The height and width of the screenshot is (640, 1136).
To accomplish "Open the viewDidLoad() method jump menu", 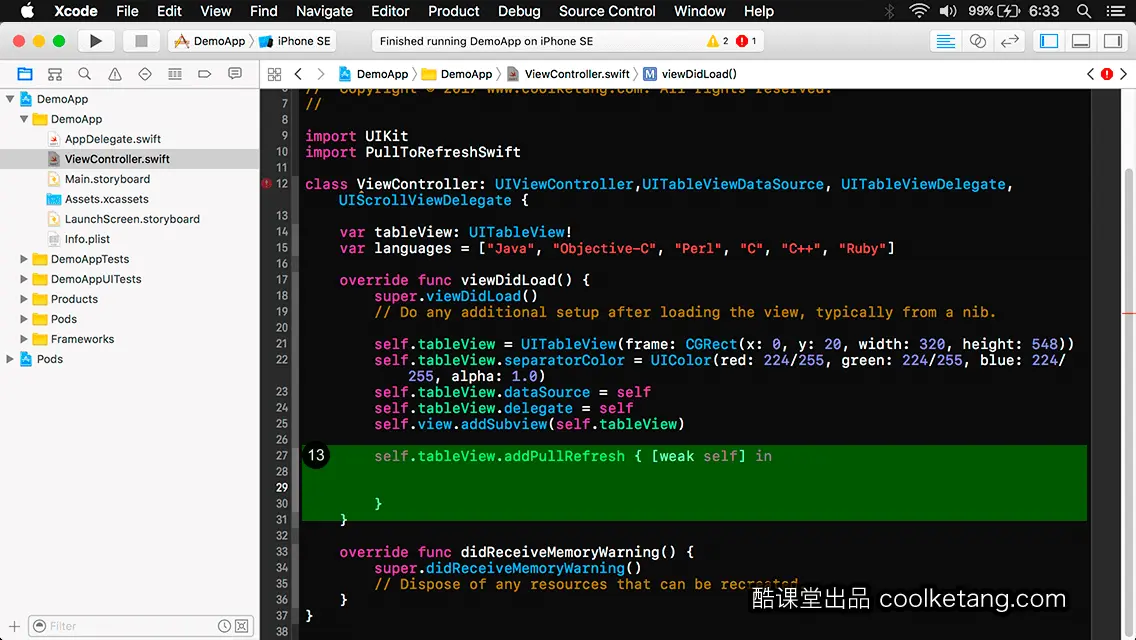I will (x=690, y=74).
